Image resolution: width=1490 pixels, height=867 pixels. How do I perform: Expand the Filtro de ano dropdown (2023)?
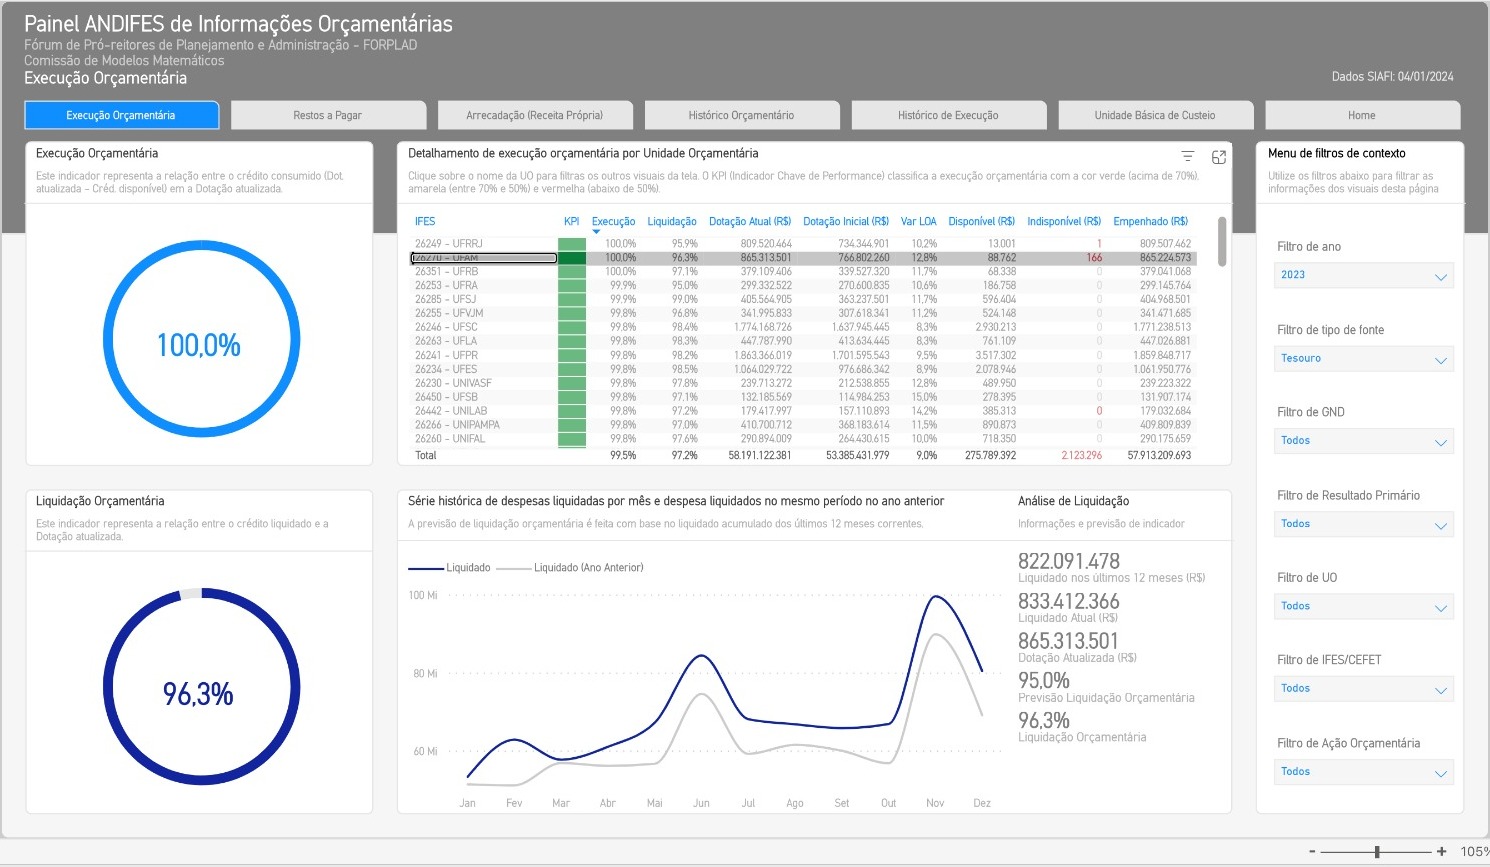1363,275
